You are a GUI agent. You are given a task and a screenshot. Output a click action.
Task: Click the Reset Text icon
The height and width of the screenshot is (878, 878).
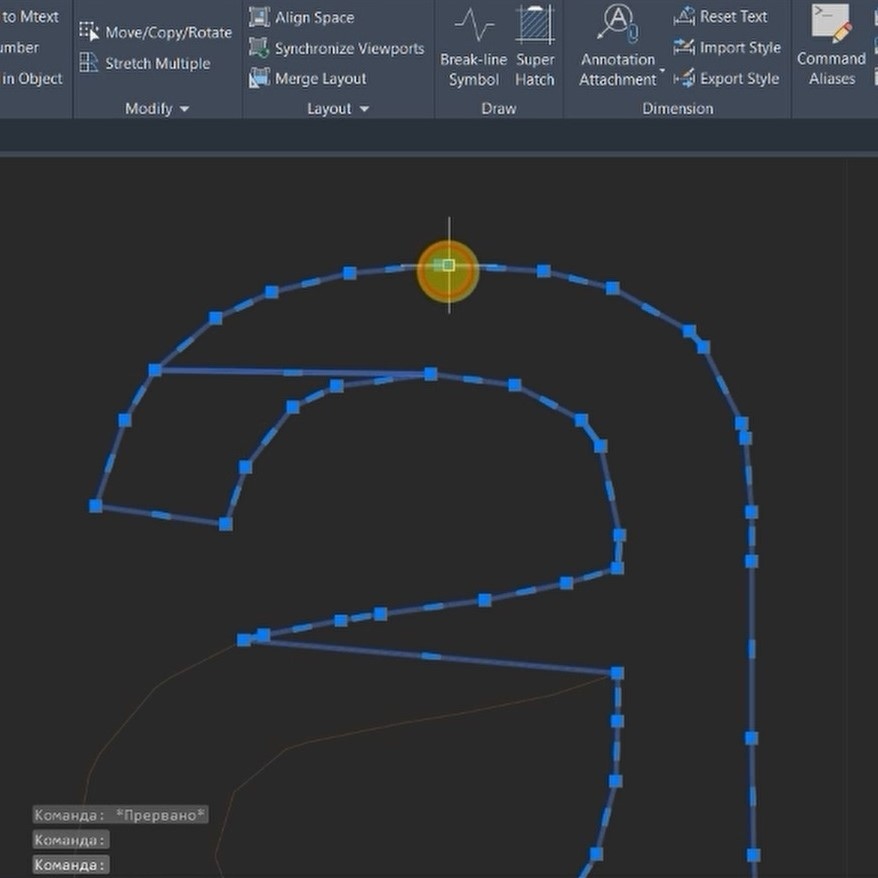coord(684,17)
